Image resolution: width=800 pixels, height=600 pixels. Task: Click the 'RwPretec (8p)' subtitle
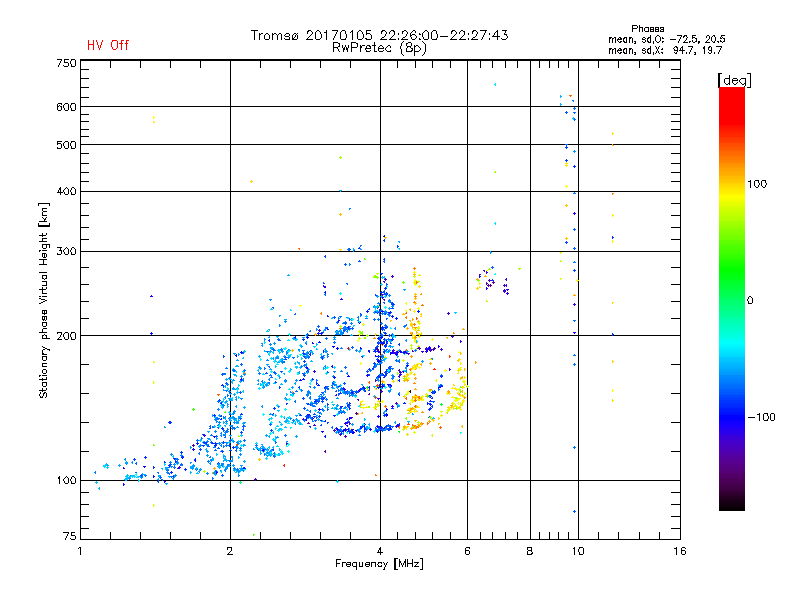[x=379, y=48]
